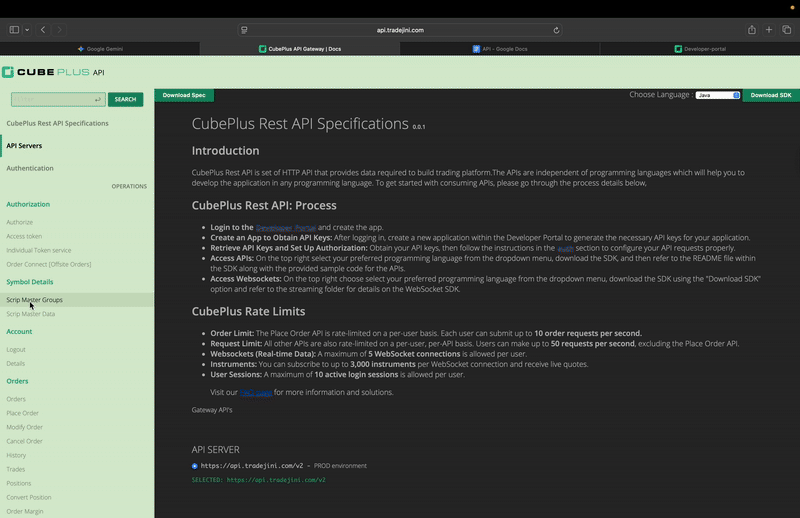Image resolution: width=800 pixels, height=518 pixels.
Task: Toggle the Safari sidebar icon
Action: point(14,30)
